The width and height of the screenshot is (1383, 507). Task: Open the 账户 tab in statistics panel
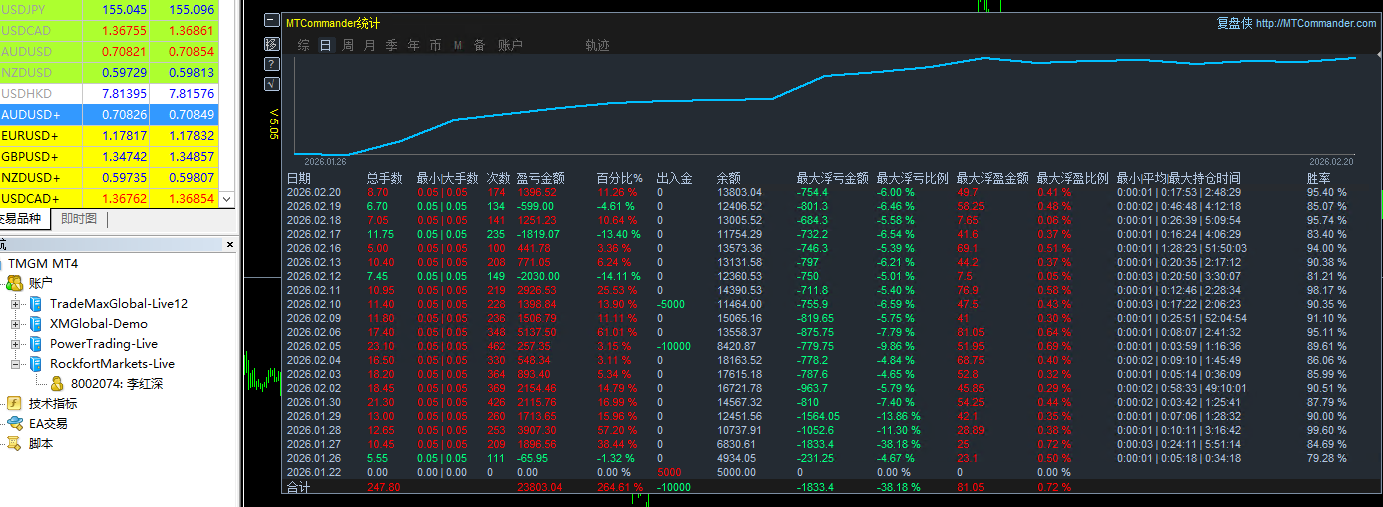(x=510, y=45)
